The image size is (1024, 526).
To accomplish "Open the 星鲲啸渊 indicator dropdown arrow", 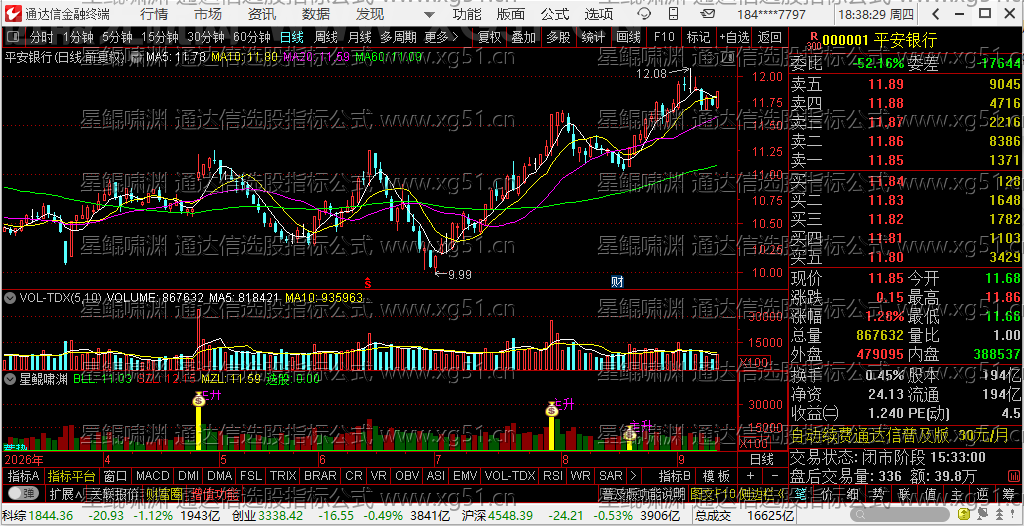I will pos(10,378).
